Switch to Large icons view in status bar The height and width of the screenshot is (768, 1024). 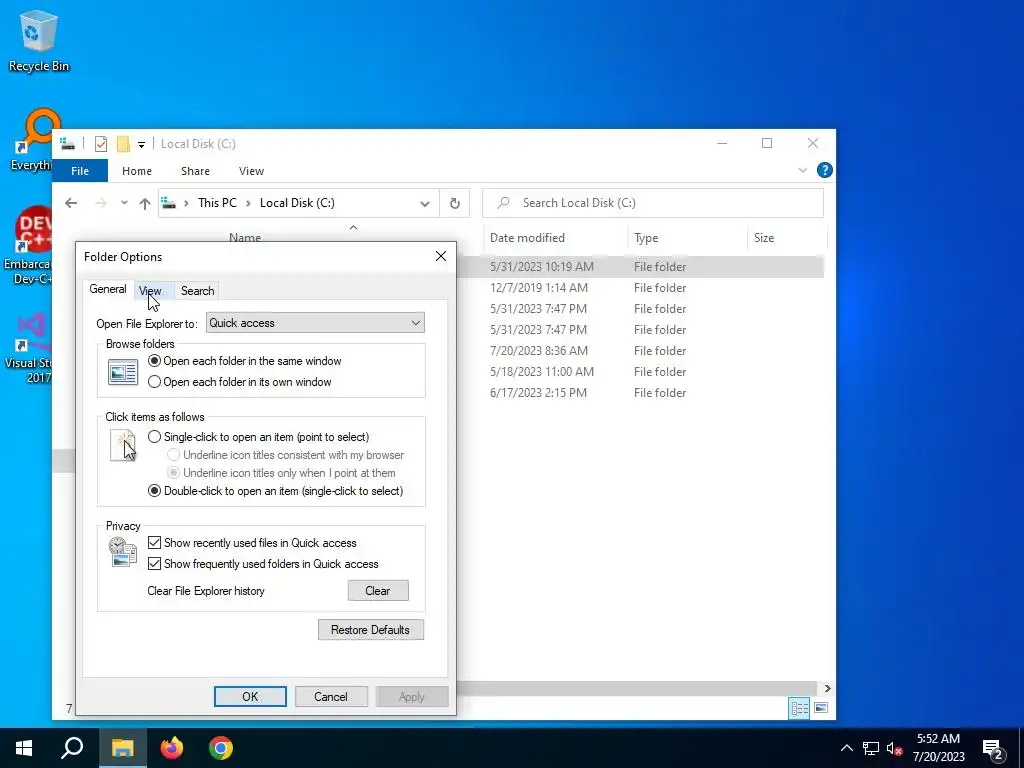(x=821, y=708)
